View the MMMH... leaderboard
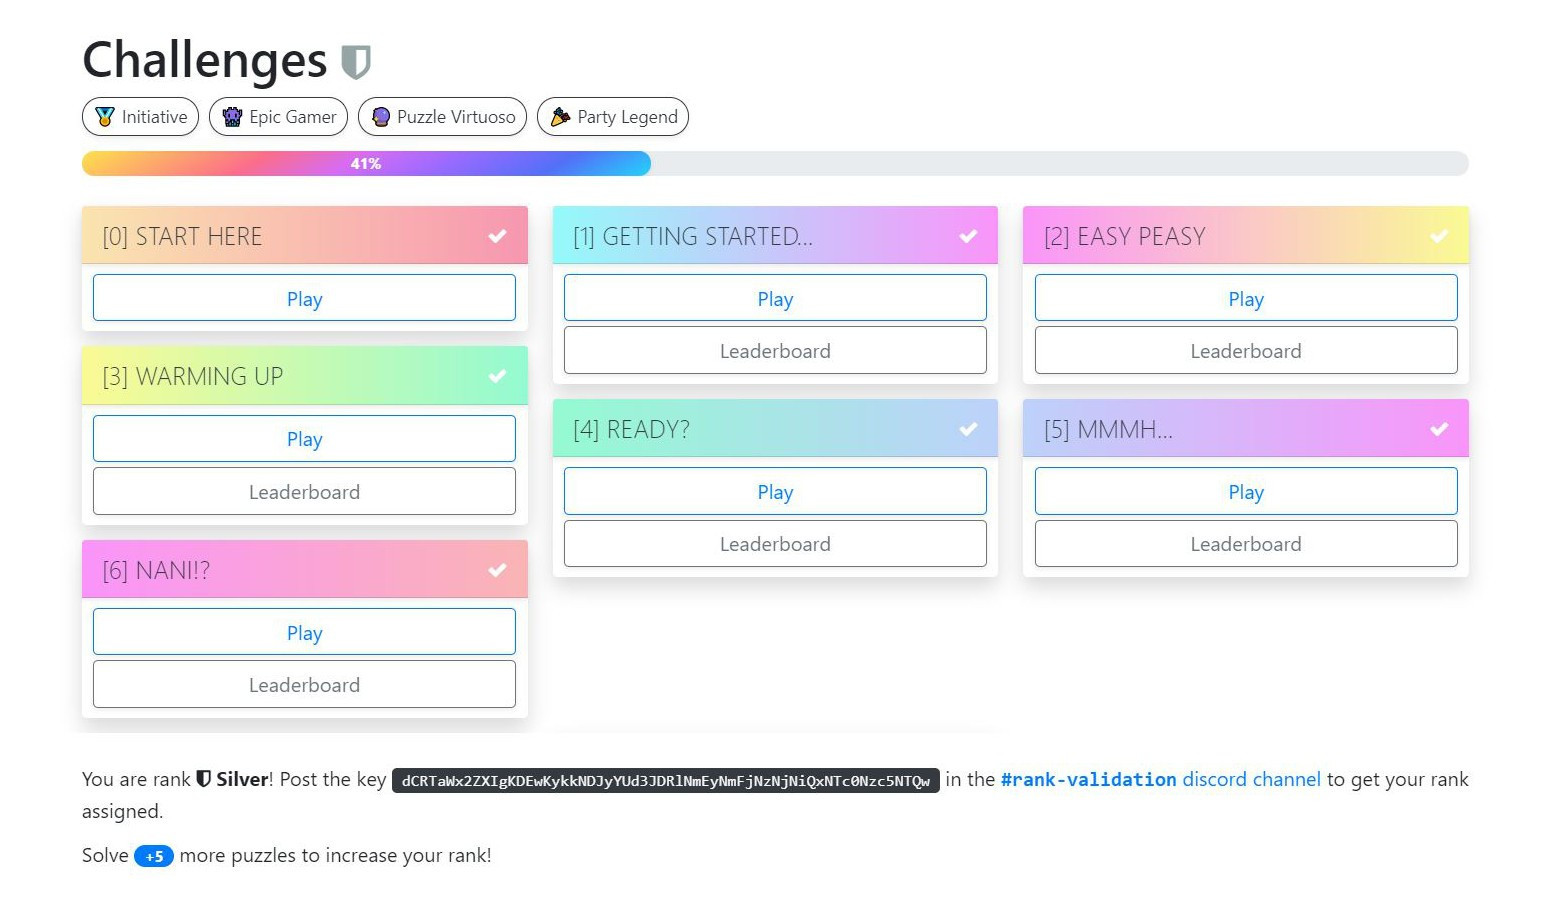Viewport: 1550px width, 900px height. point(1246,544)
